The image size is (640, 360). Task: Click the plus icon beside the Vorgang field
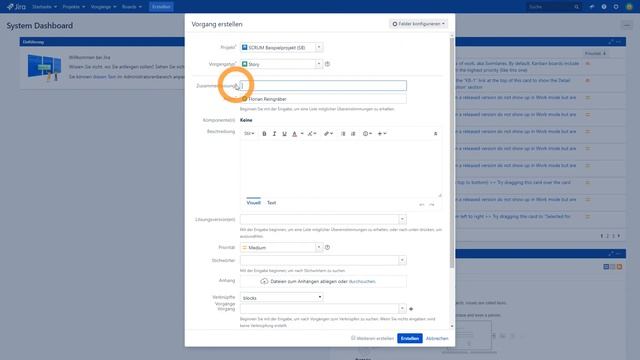click(411, 309)
